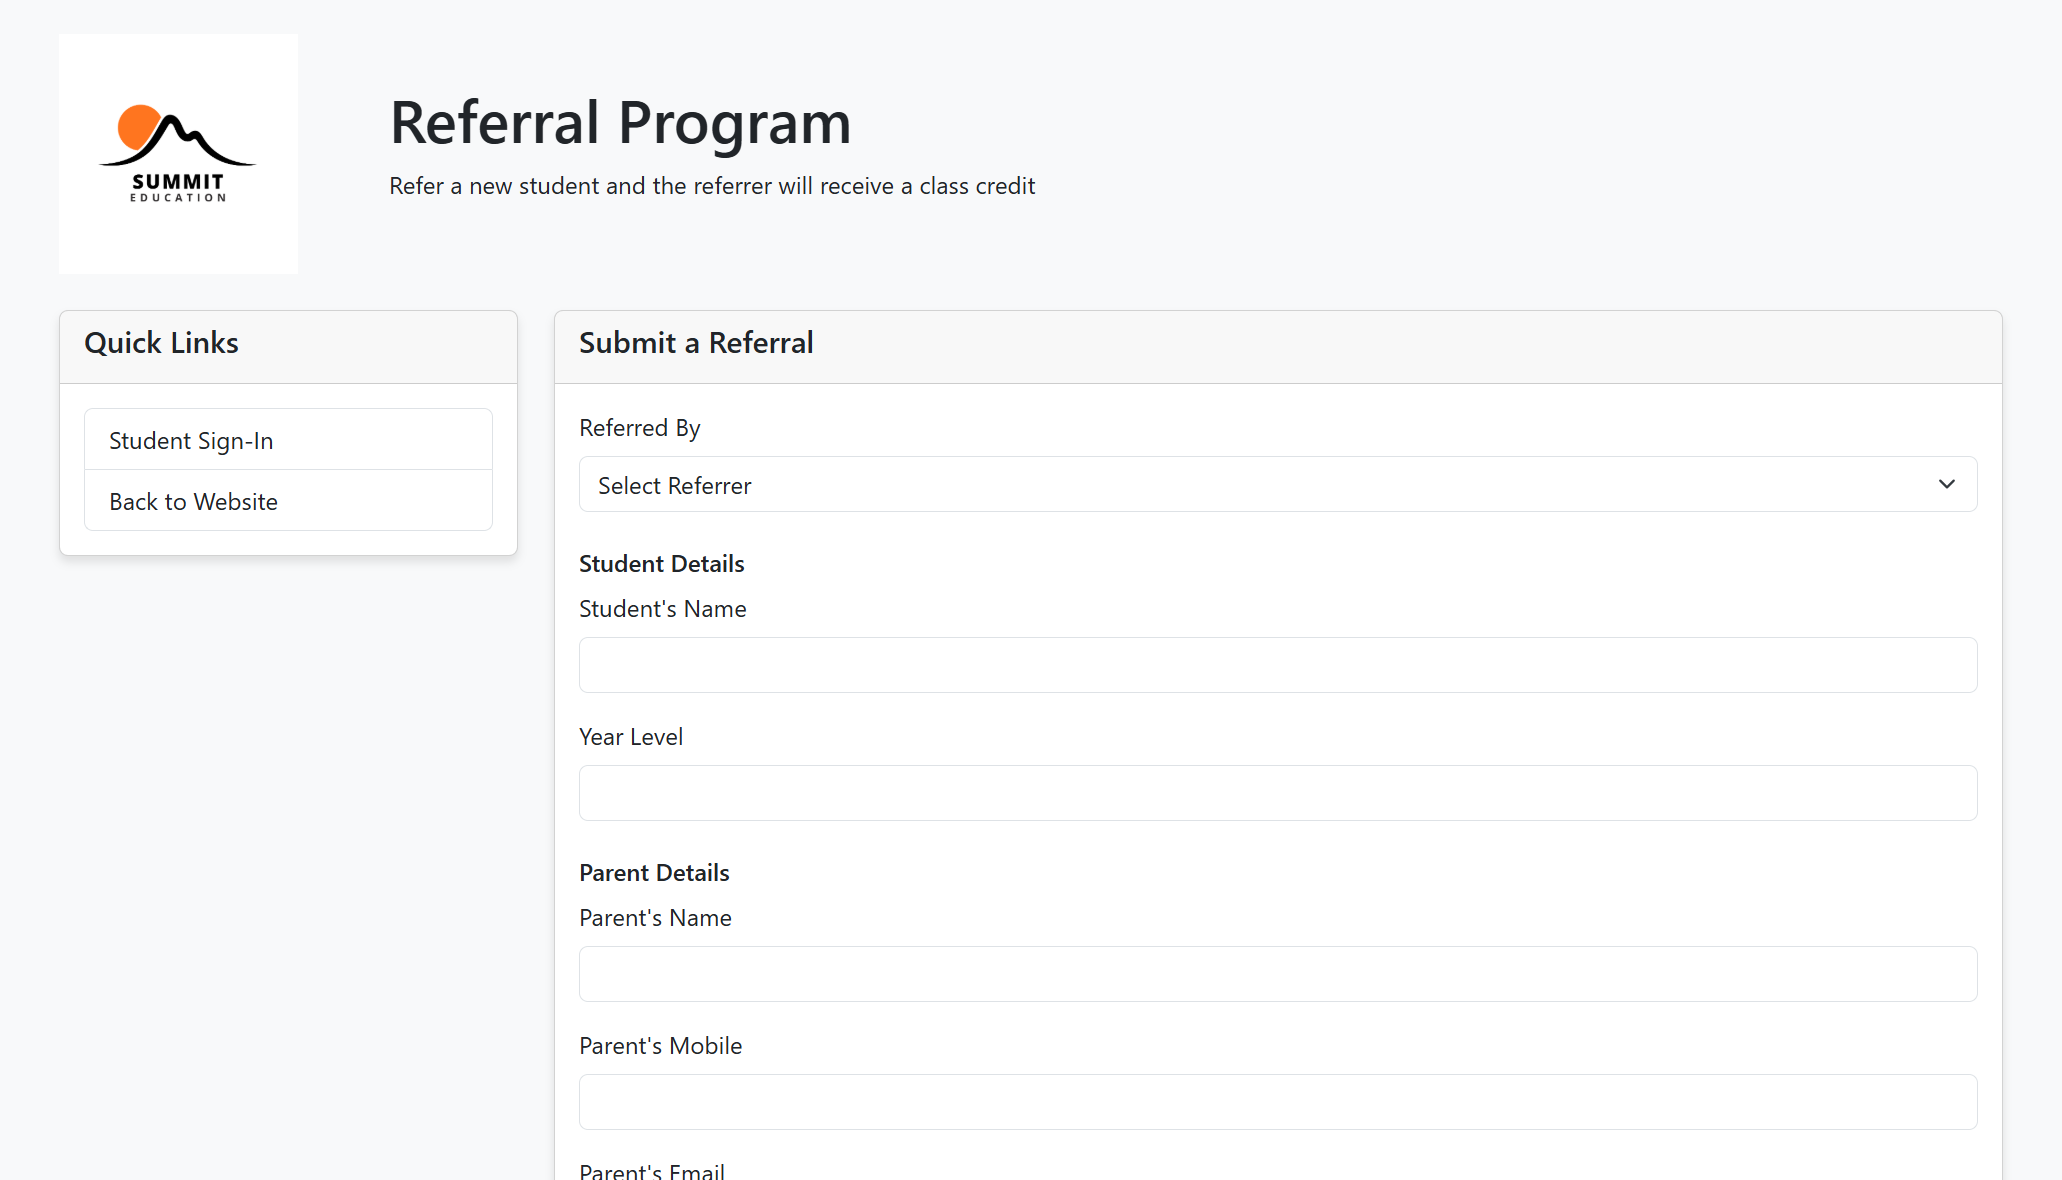Click the Parent's Email label
The width and height of the screenshot is (2062, 1180).
click(x=651, y=1169)
